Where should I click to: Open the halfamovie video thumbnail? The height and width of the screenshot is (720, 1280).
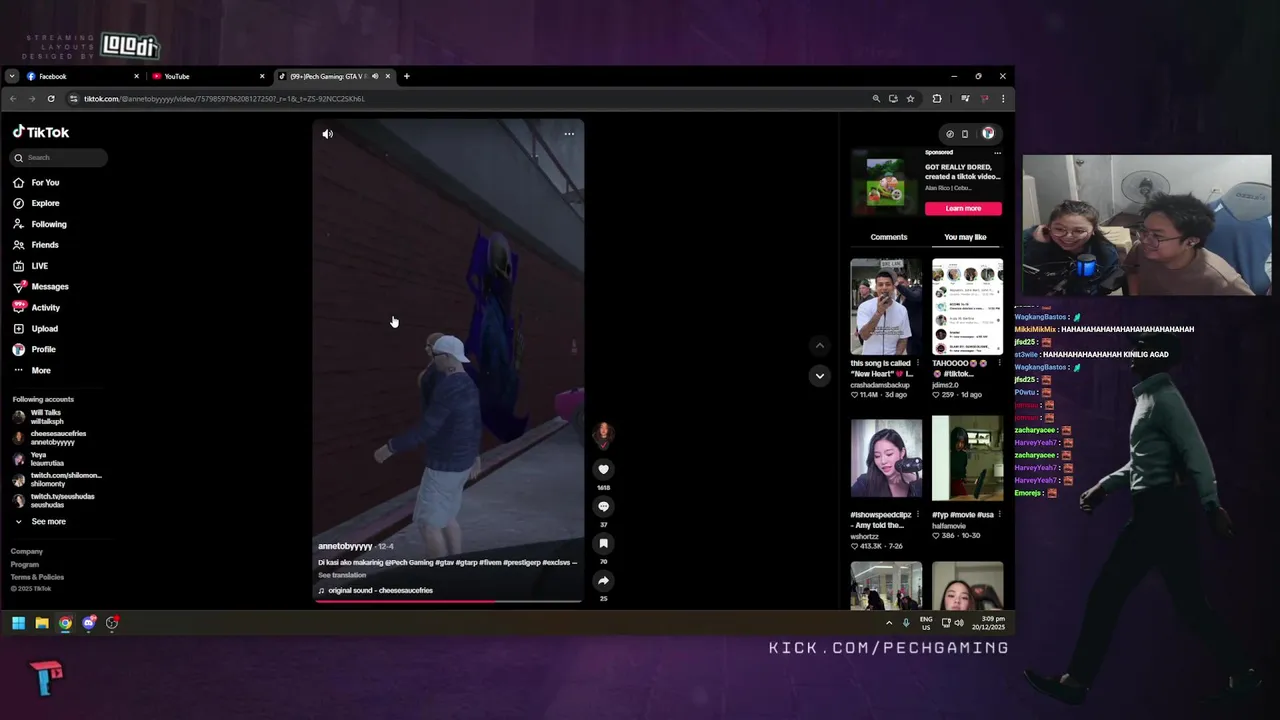pos(967,459)
